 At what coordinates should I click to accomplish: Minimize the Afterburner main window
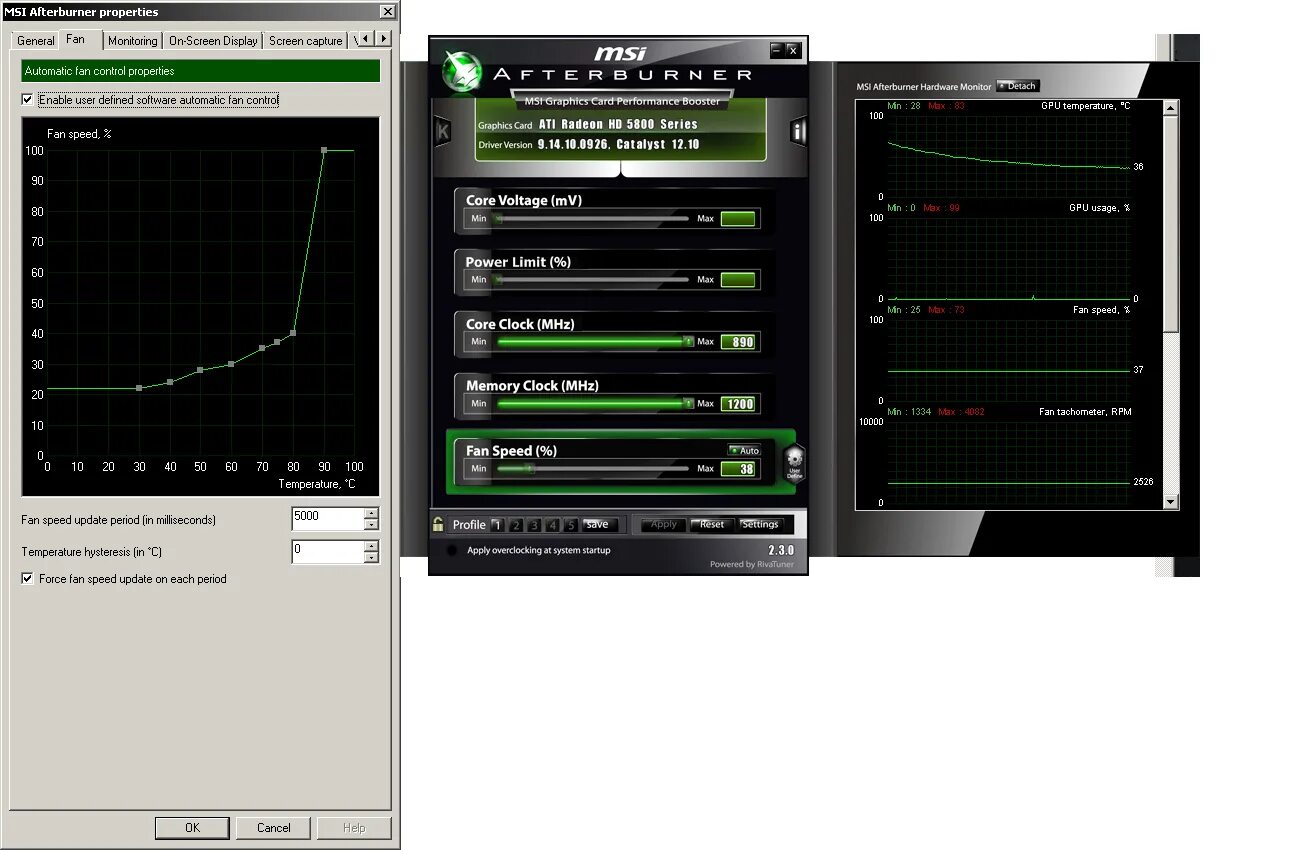(777, 49)
